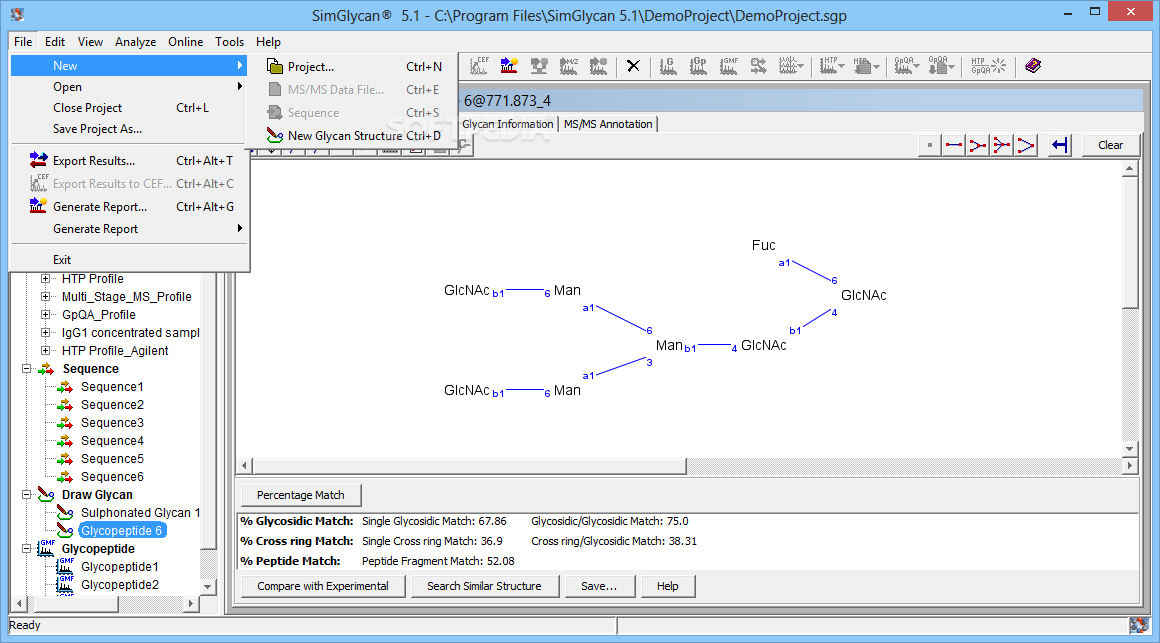Select the single linkage line tool
The width and height of the screenshot is (1160, 643).
pos(954,145)
